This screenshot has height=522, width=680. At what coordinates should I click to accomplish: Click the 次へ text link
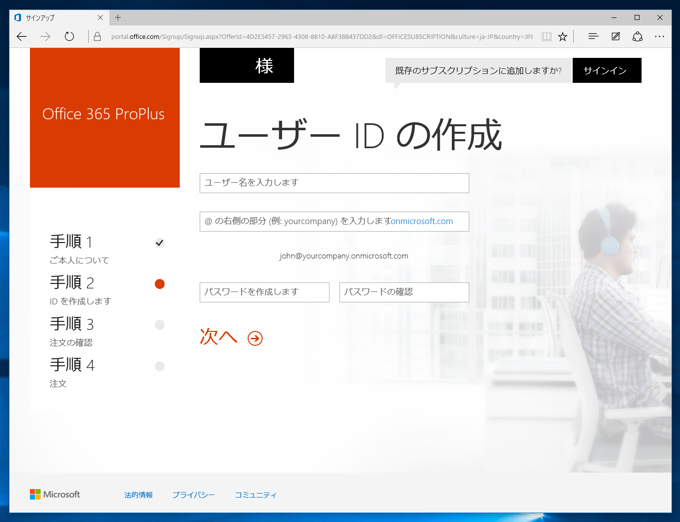218,336
